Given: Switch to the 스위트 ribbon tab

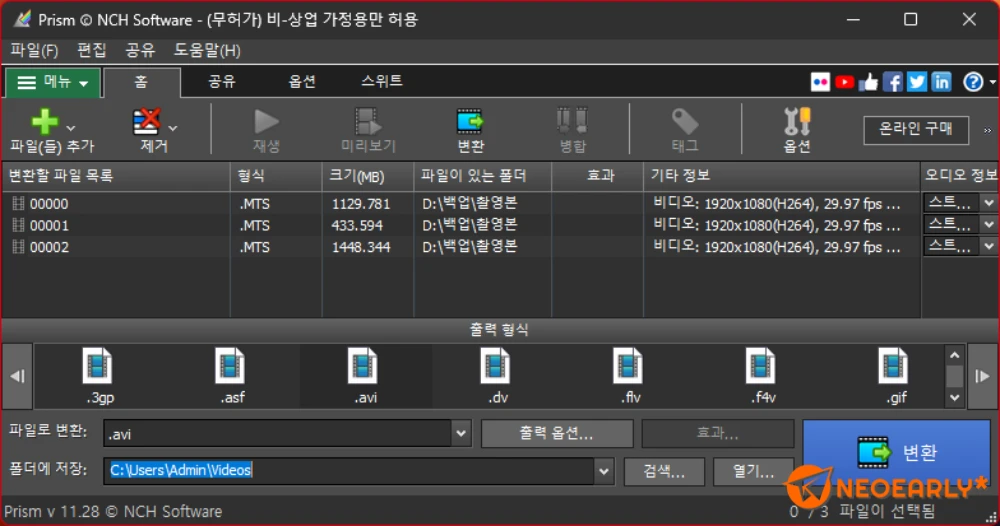Looking at the screenshot, I should click(382, 81).
